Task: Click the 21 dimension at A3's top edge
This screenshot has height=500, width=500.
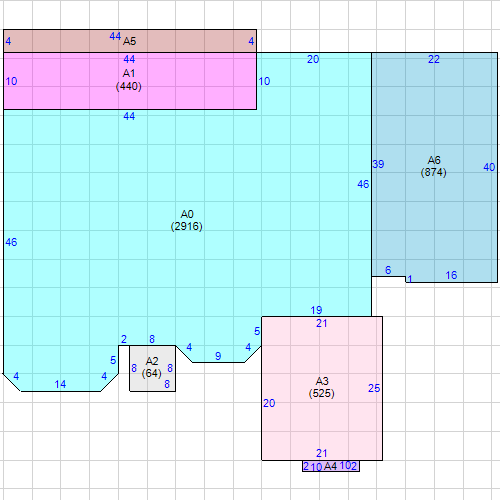Action: pos(322,323)
